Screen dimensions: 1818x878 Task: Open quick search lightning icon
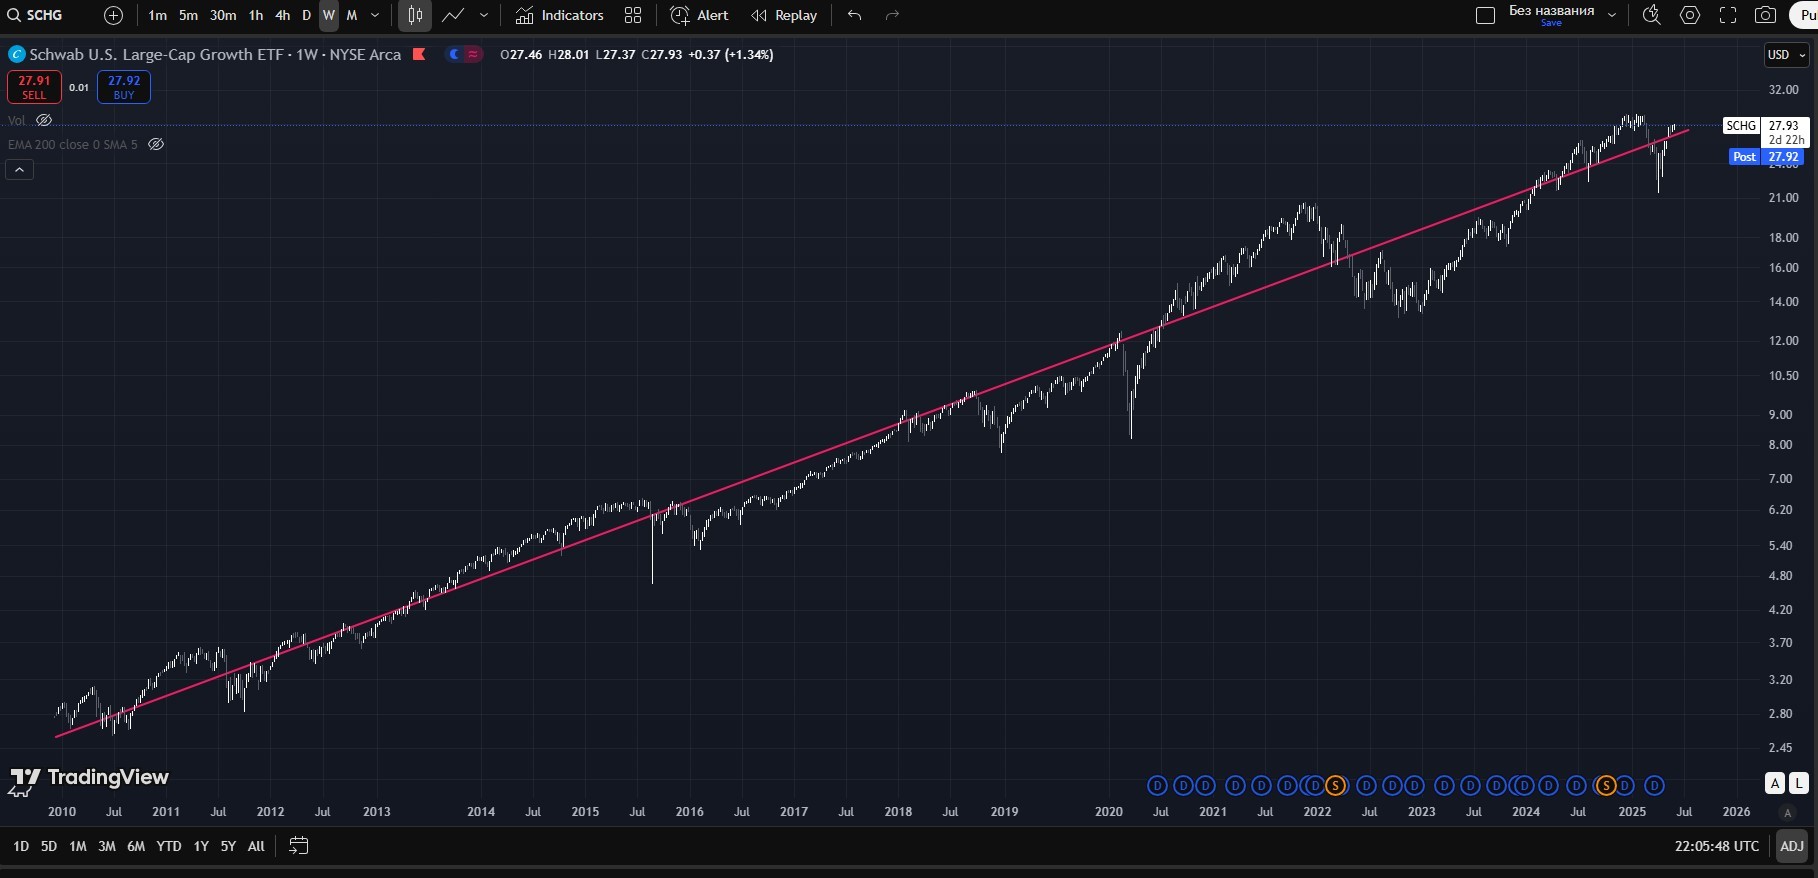(1652, 15)
